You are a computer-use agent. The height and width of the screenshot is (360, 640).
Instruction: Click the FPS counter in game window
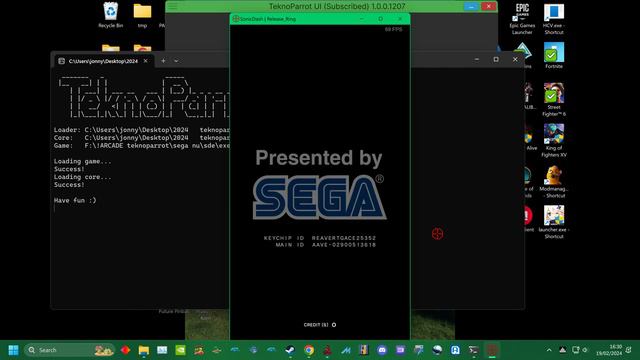coord(393,29)
